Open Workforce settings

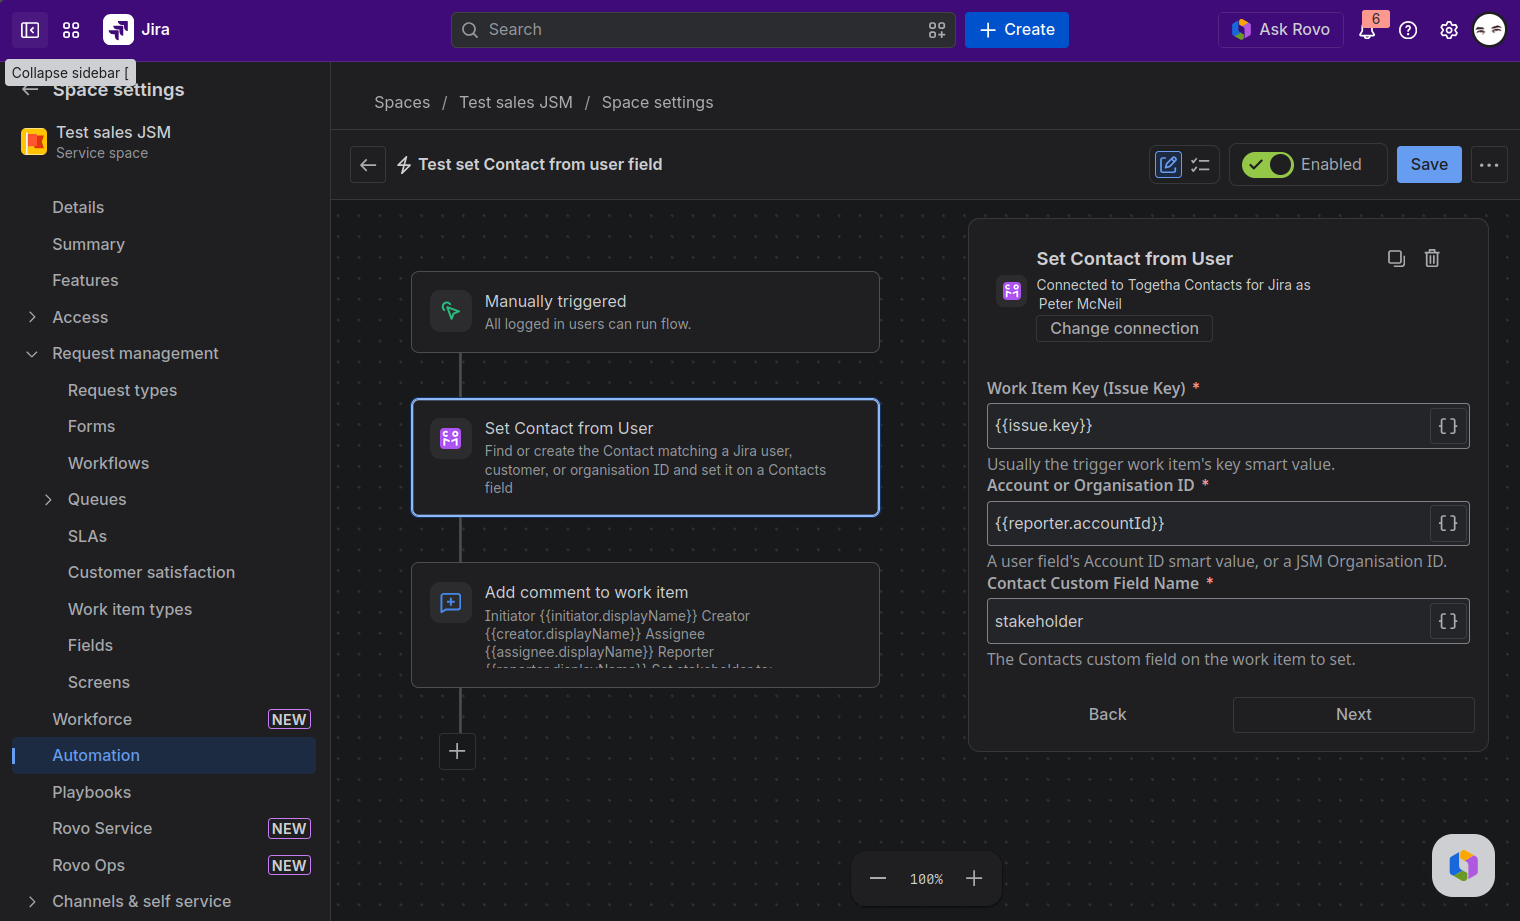92,720
